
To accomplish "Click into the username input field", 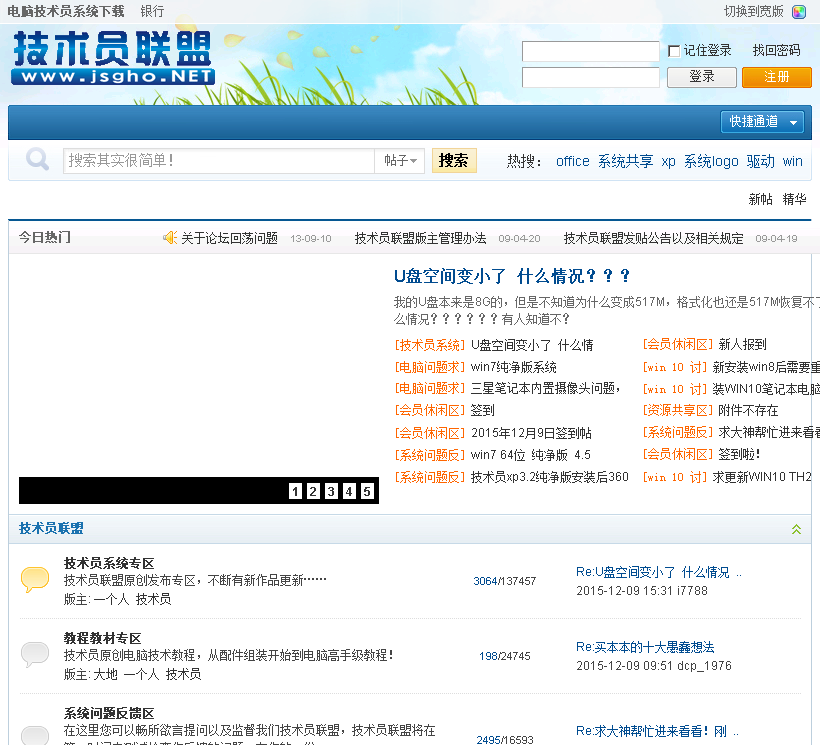I will click(x=590, y=51).
